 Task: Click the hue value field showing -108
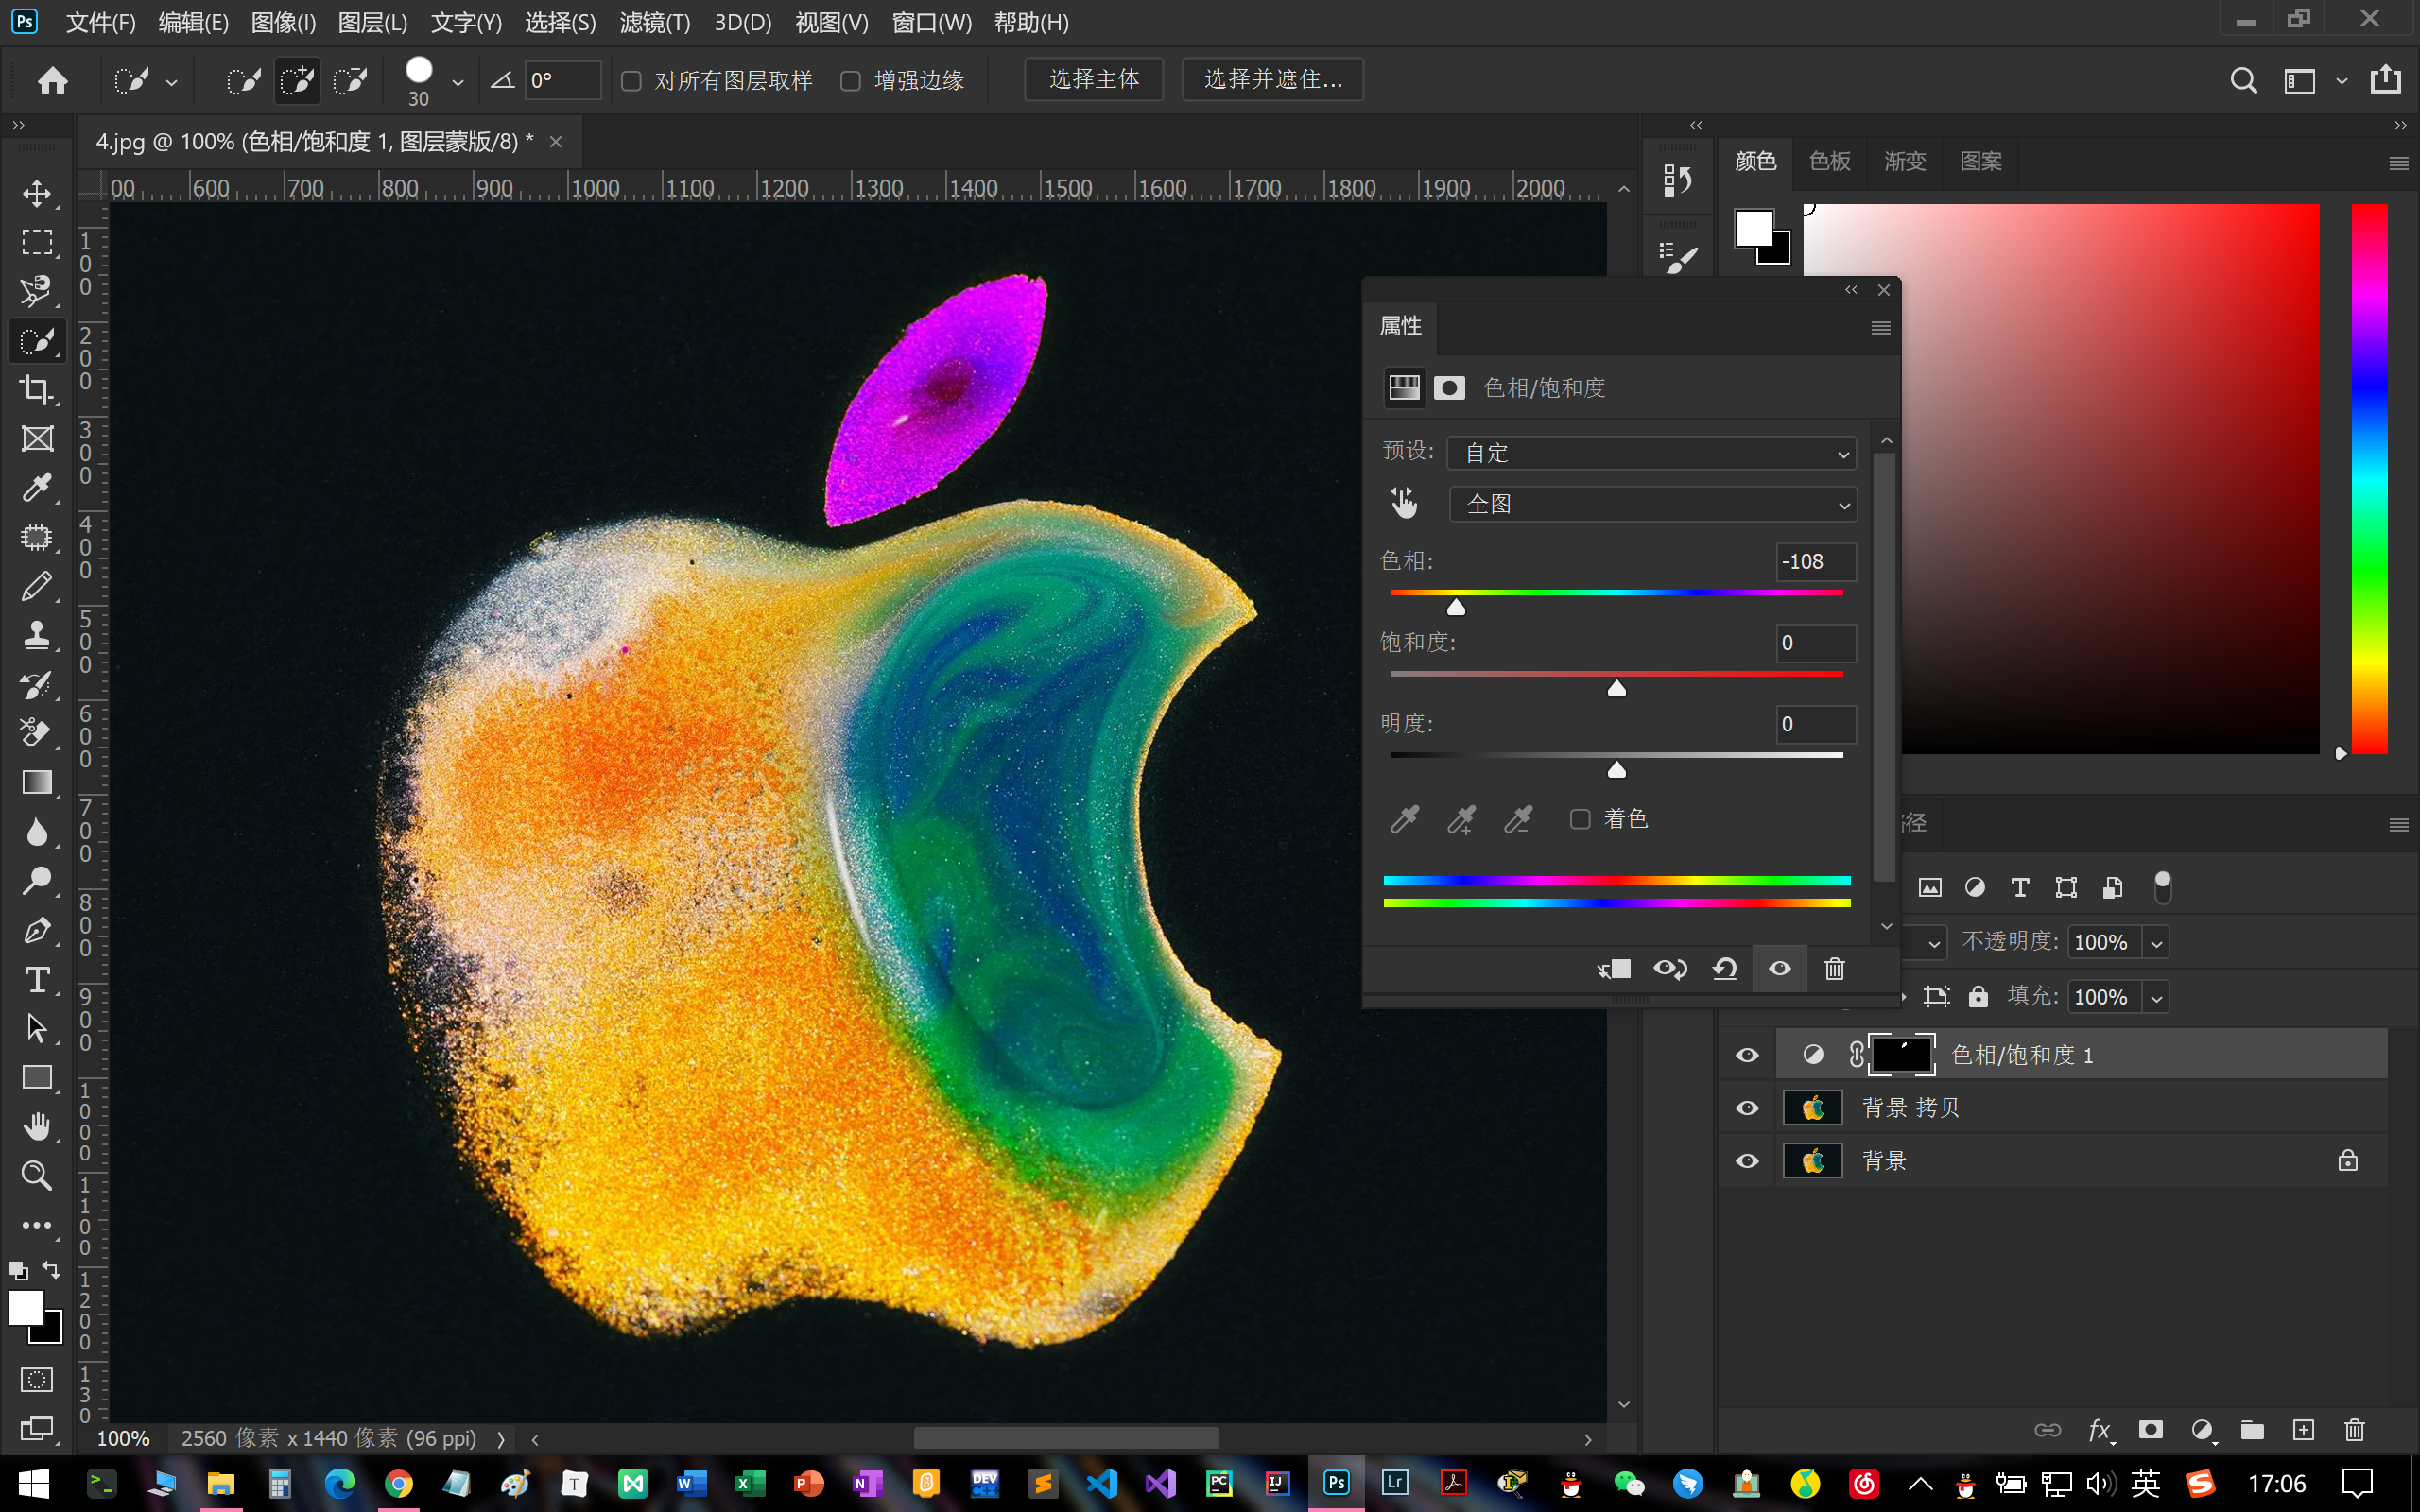click(x=1816, y=562)
